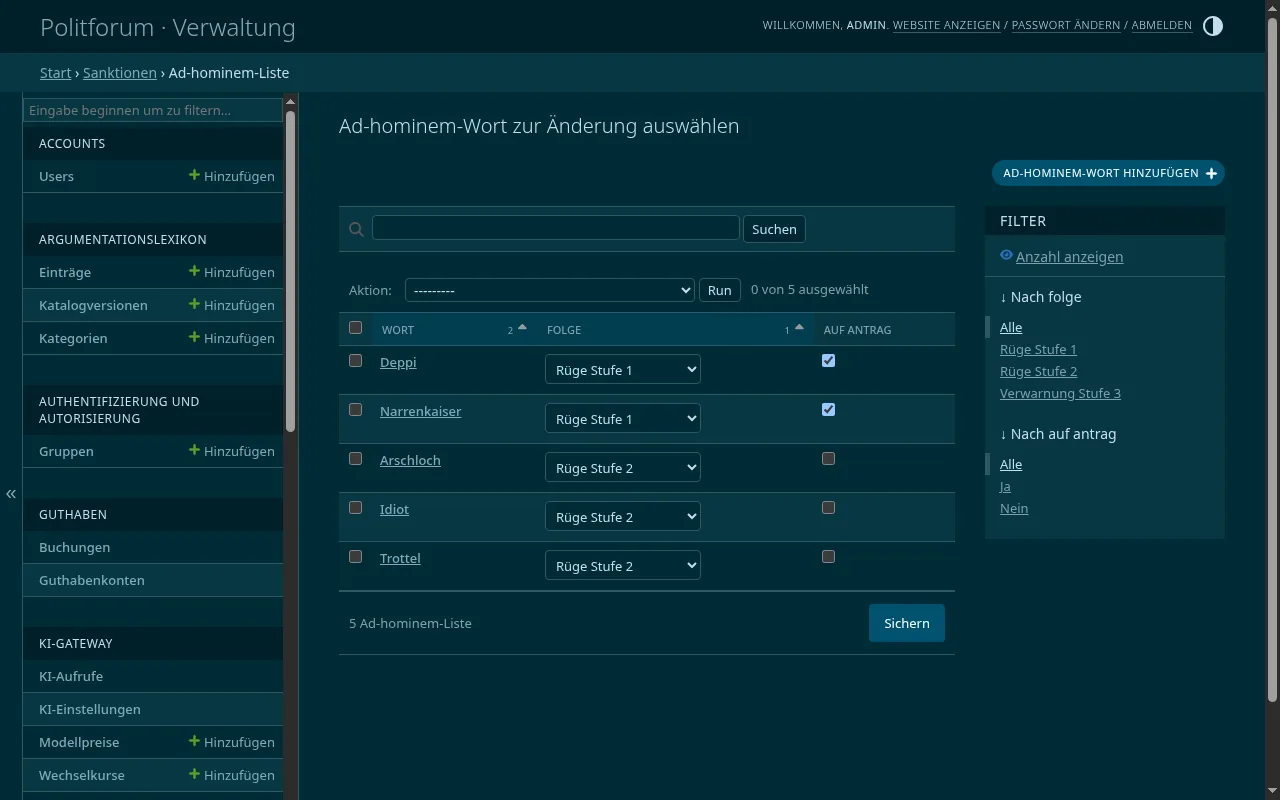Click the plus icon next to Katalogversionen

195,304
